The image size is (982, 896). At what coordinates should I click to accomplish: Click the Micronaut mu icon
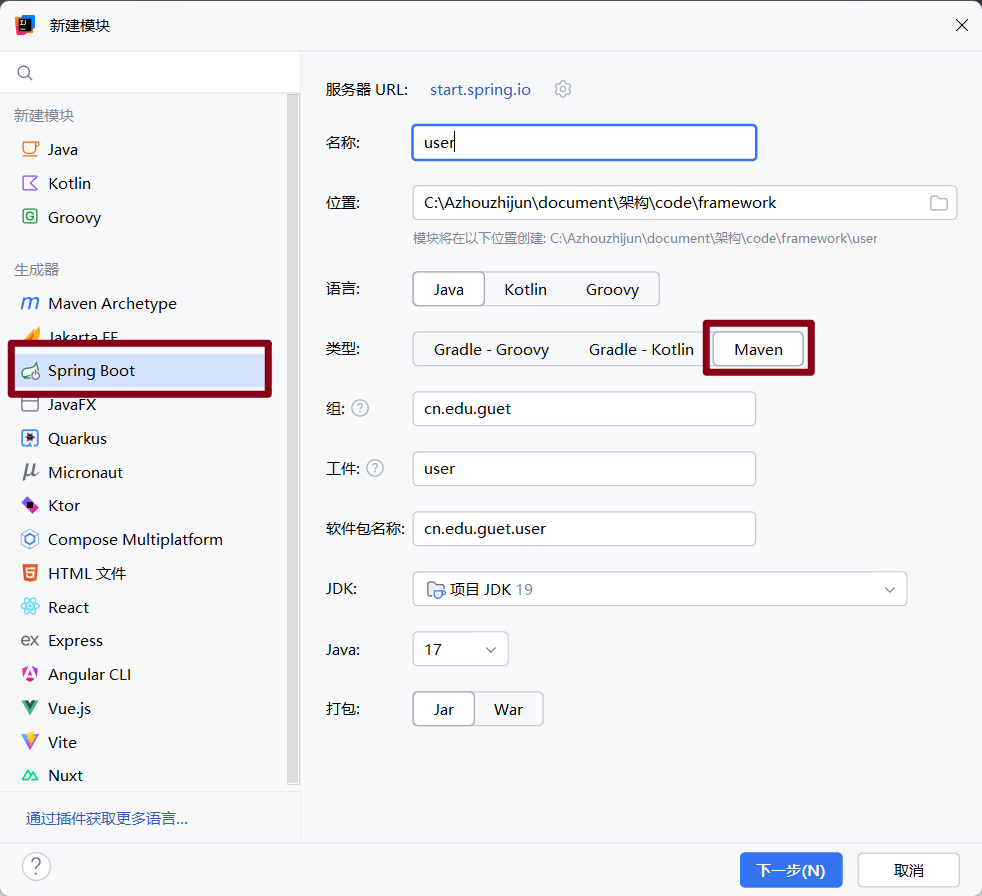click(x=30, y=471)
